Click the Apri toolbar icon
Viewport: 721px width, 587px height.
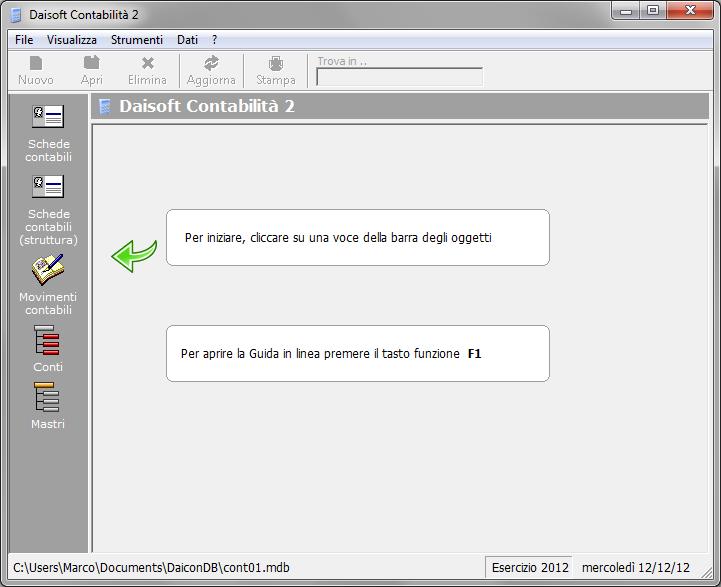pyautogui.click(x=91, y=63)
